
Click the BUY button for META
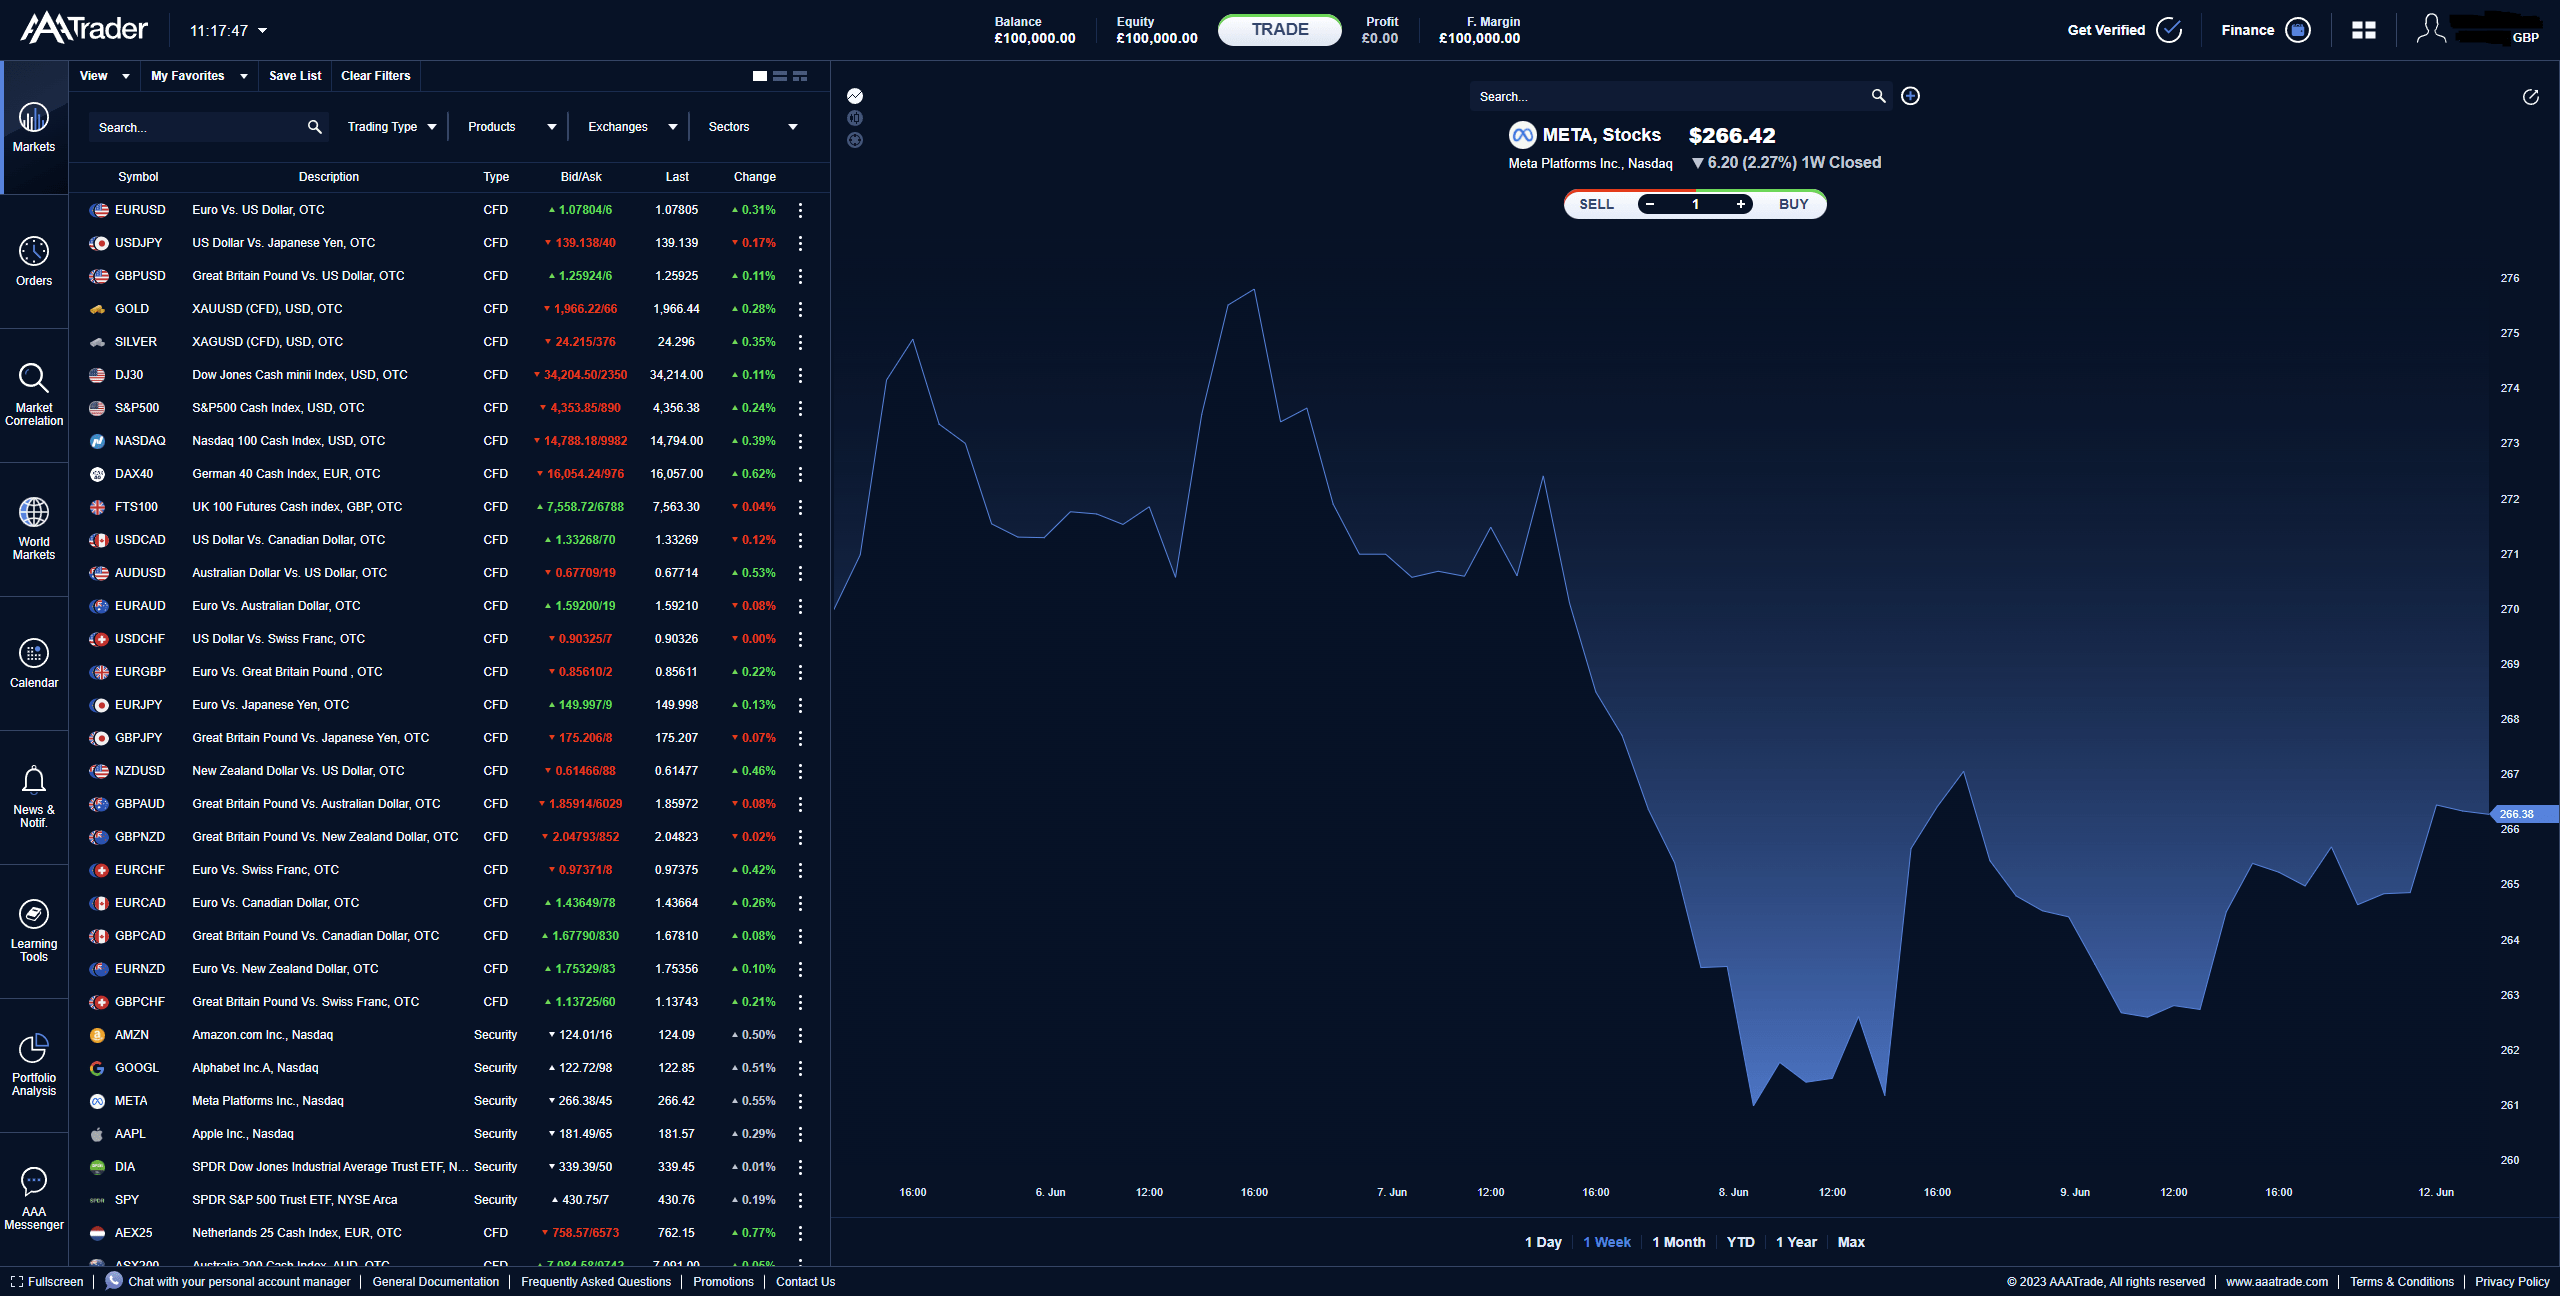[x=1793, y=204]
